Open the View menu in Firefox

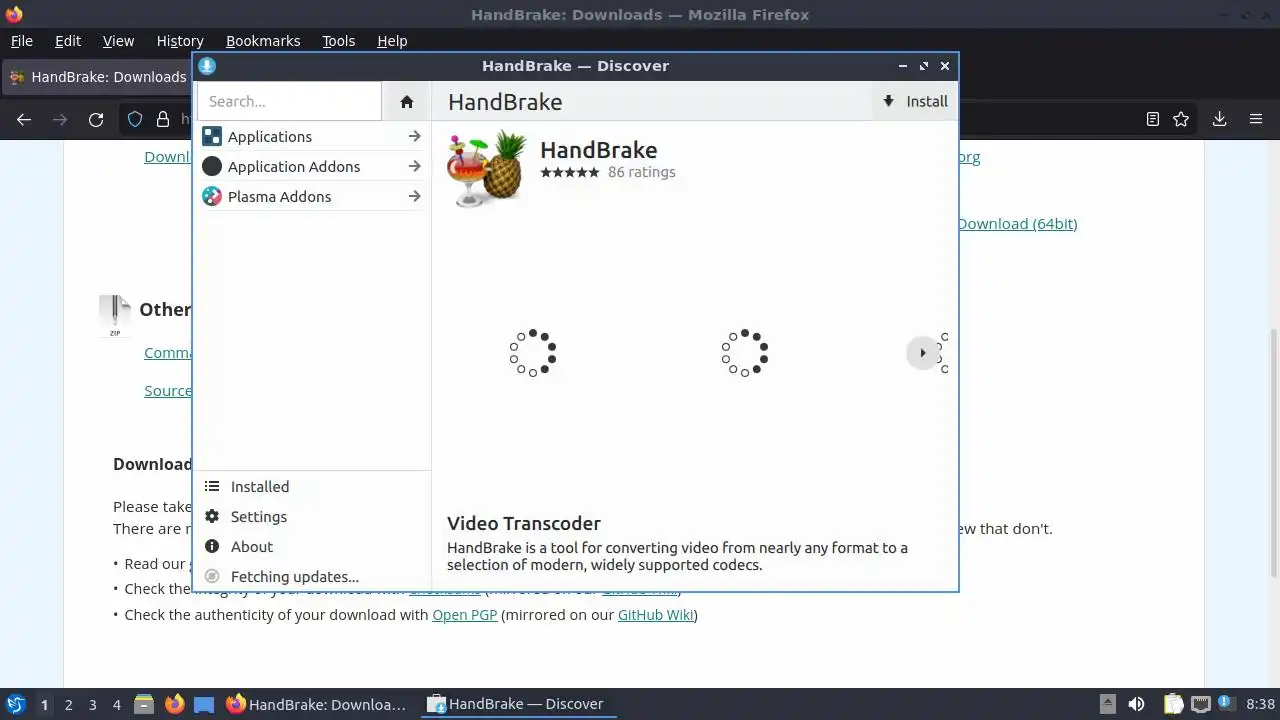pos(118,41)
